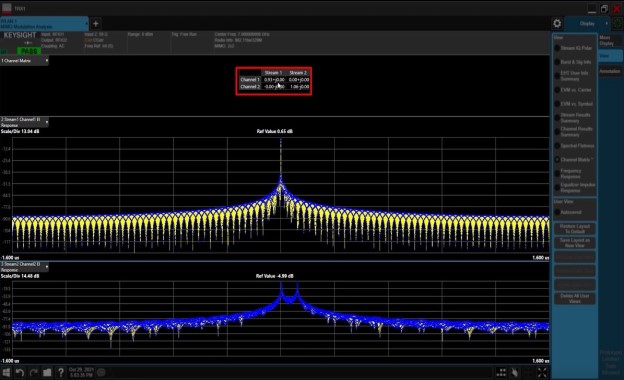Screen dimensions: 624x380
Task: Click the date and time display
Action: [81, 372]
